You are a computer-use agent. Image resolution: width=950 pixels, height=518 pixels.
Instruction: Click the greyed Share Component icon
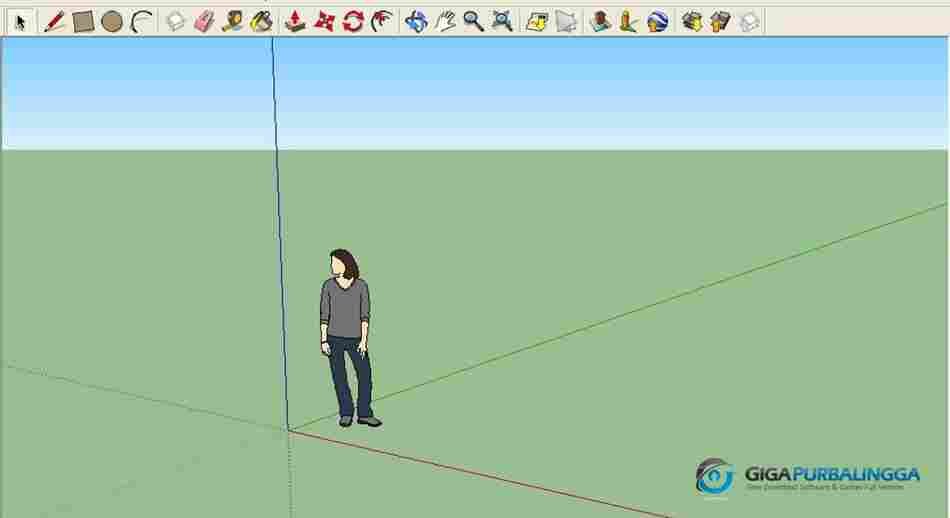click(x=749, y=22)
